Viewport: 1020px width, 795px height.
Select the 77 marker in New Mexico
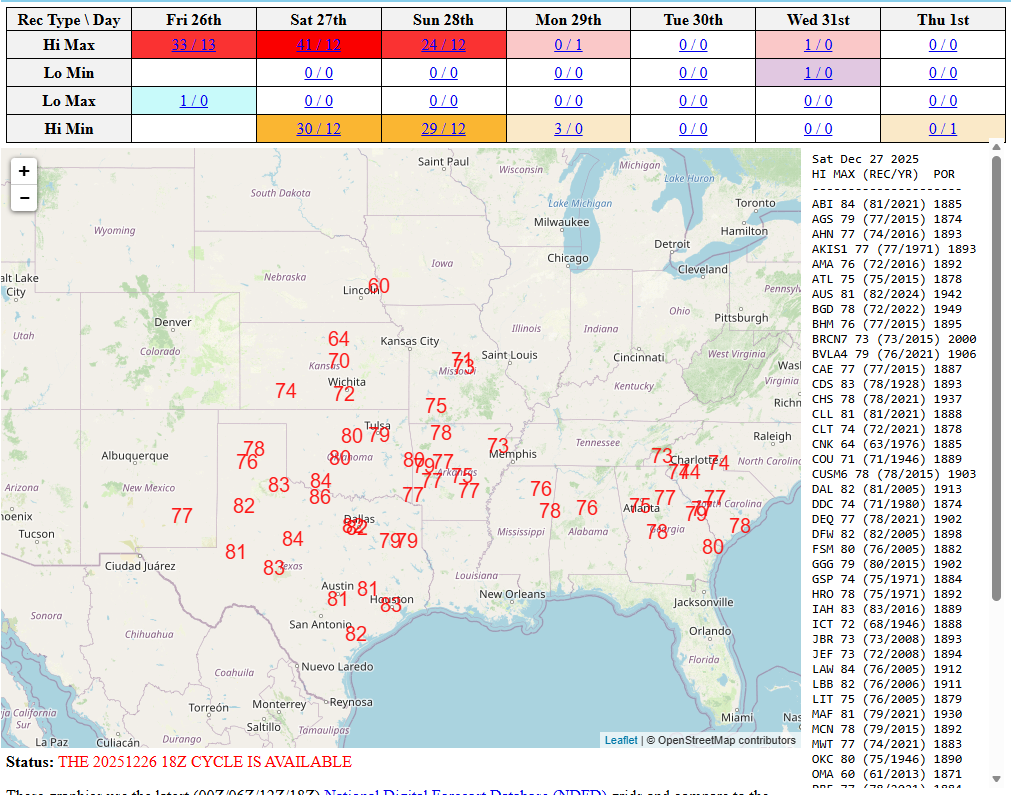[182, 516]
